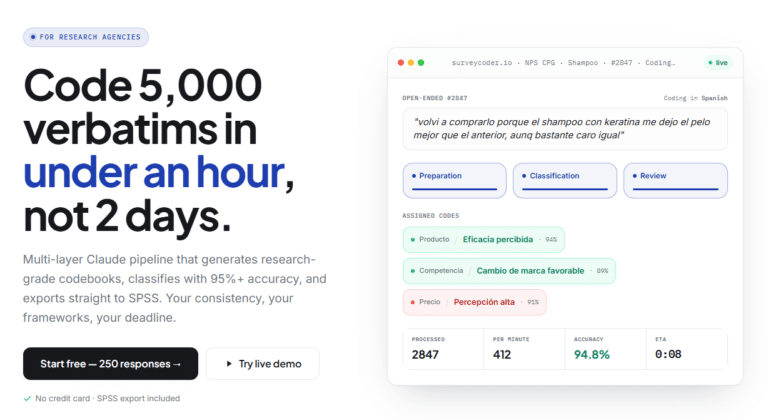This screenshot has width=768, height=420.
Task: Click the yellow window dot in mockup
Action: (x=411, y=63)
